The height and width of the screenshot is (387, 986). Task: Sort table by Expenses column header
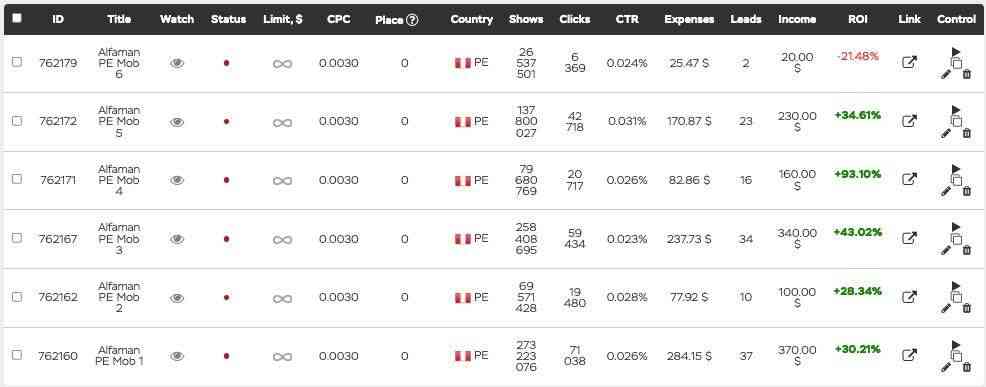click(x=689, y=20)
